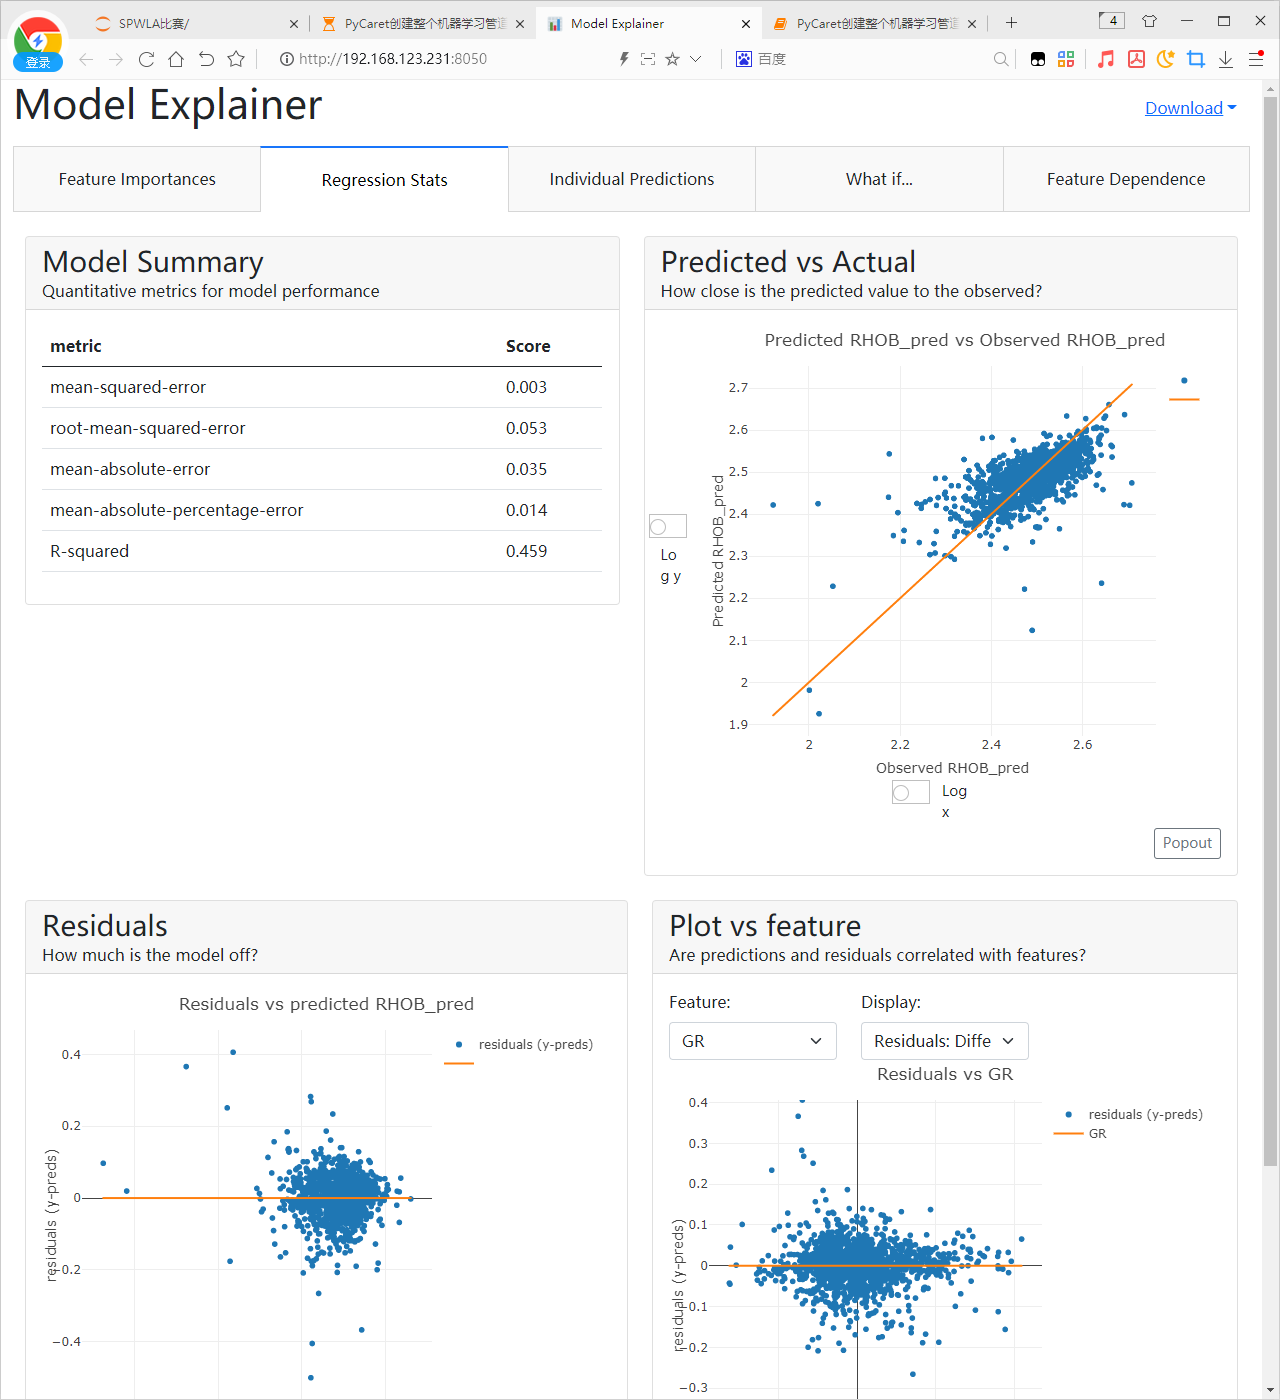
Task: Expand the Download dropdown menu
Action: coord(1190,108)
